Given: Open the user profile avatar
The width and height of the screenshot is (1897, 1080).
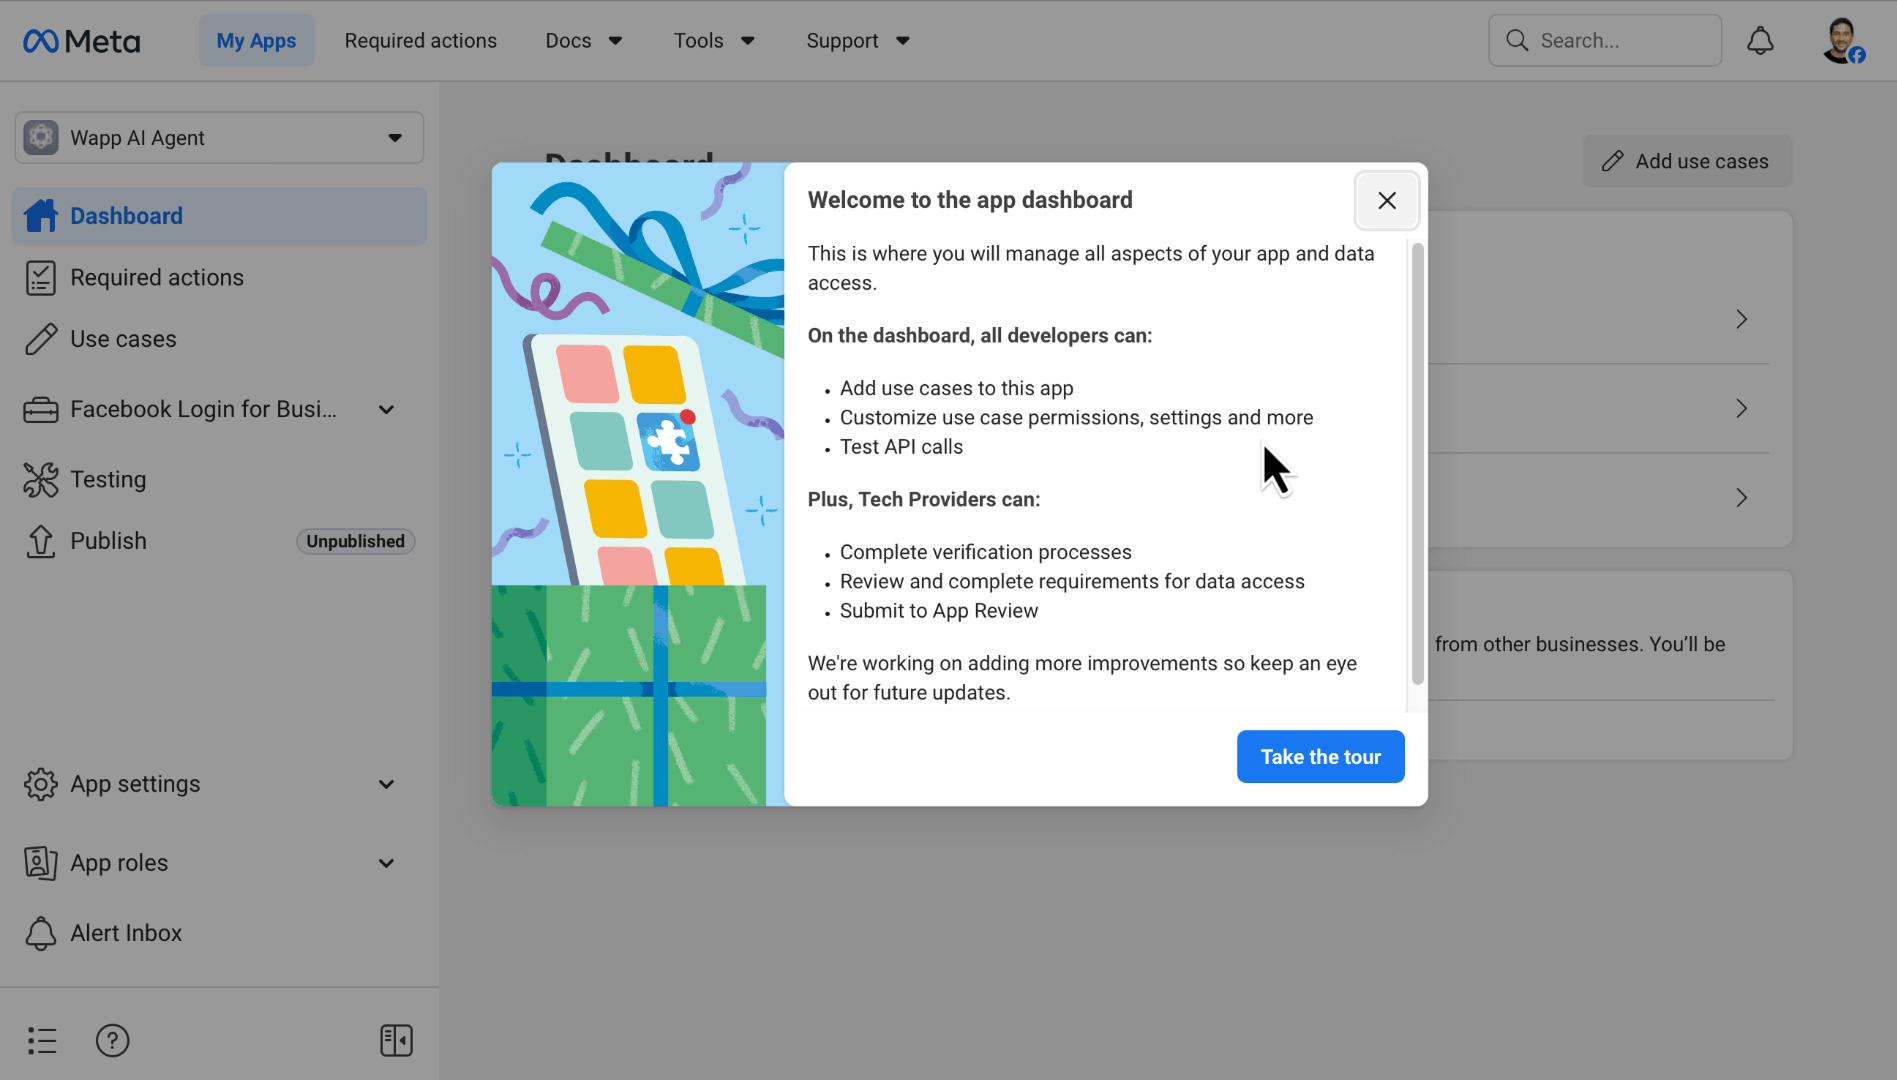Looking at the screenshot, I should [x=1842, y=41].
